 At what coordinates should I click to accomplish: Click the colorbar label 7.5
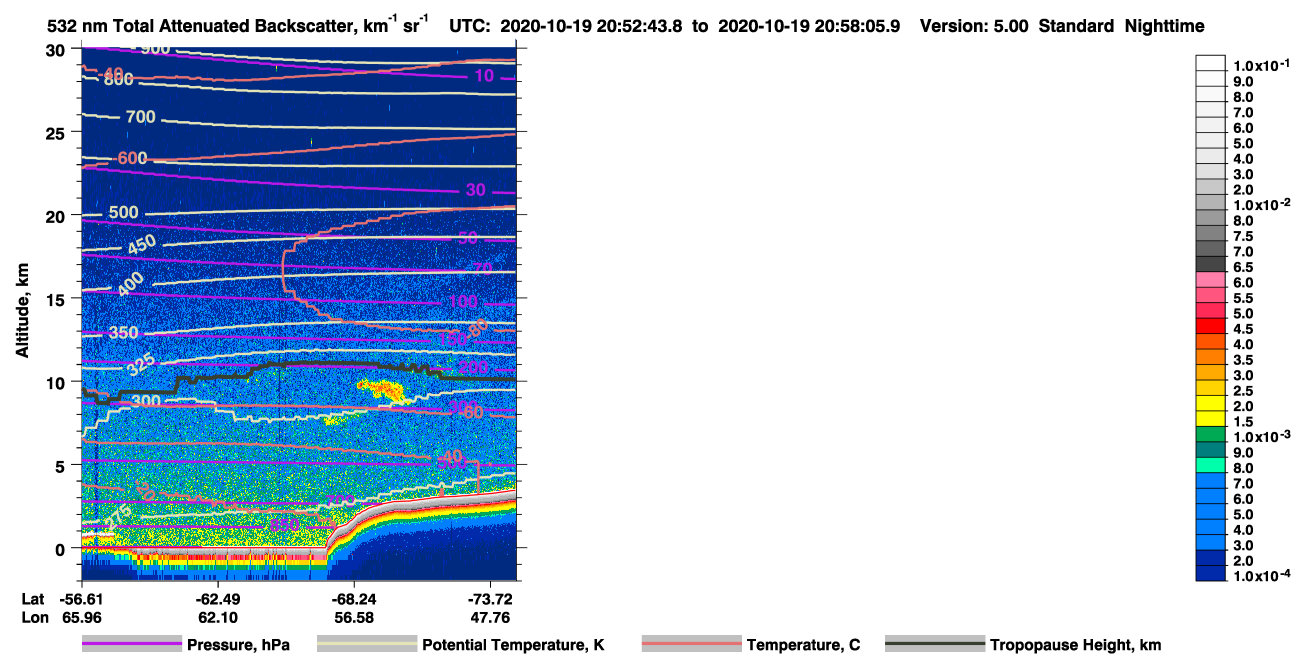(x=1245, y=236)
